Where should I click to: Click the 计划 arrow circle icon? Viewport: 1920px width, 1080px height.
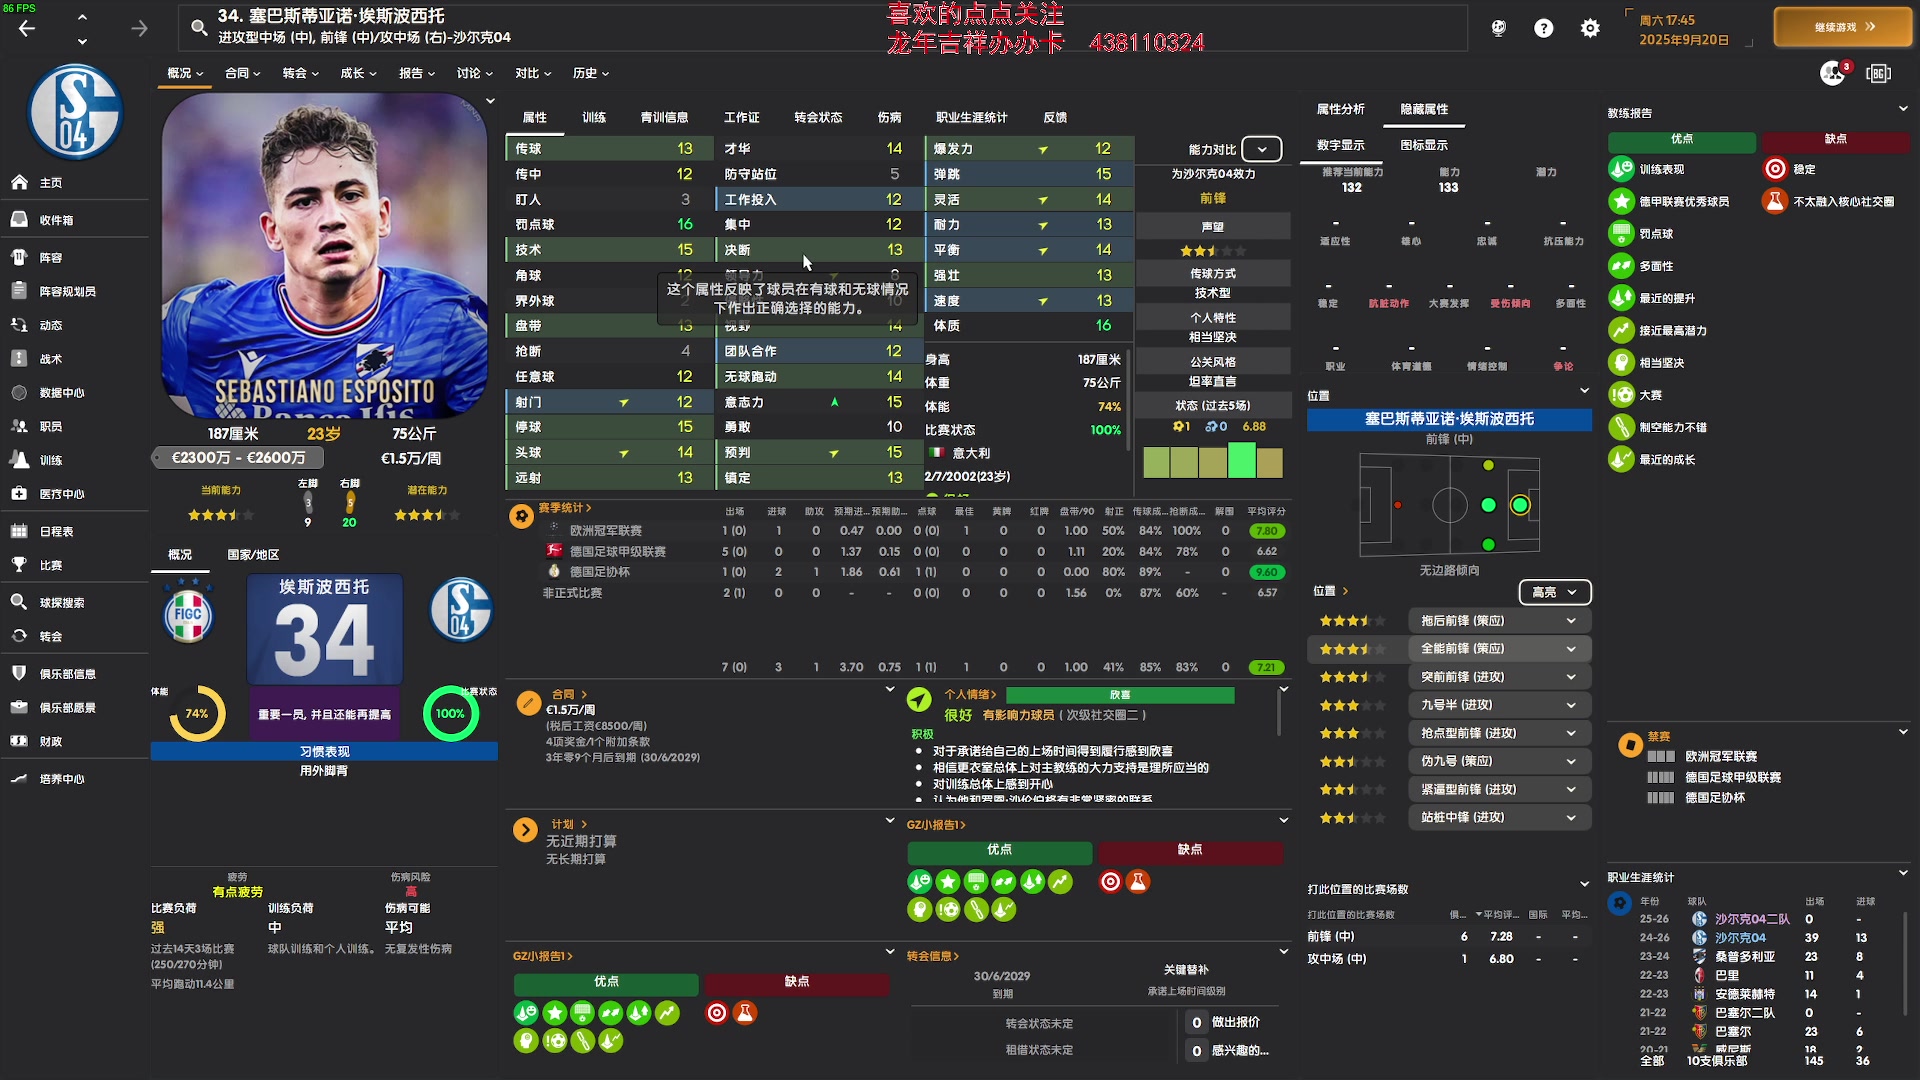click(x=525, y=830)
